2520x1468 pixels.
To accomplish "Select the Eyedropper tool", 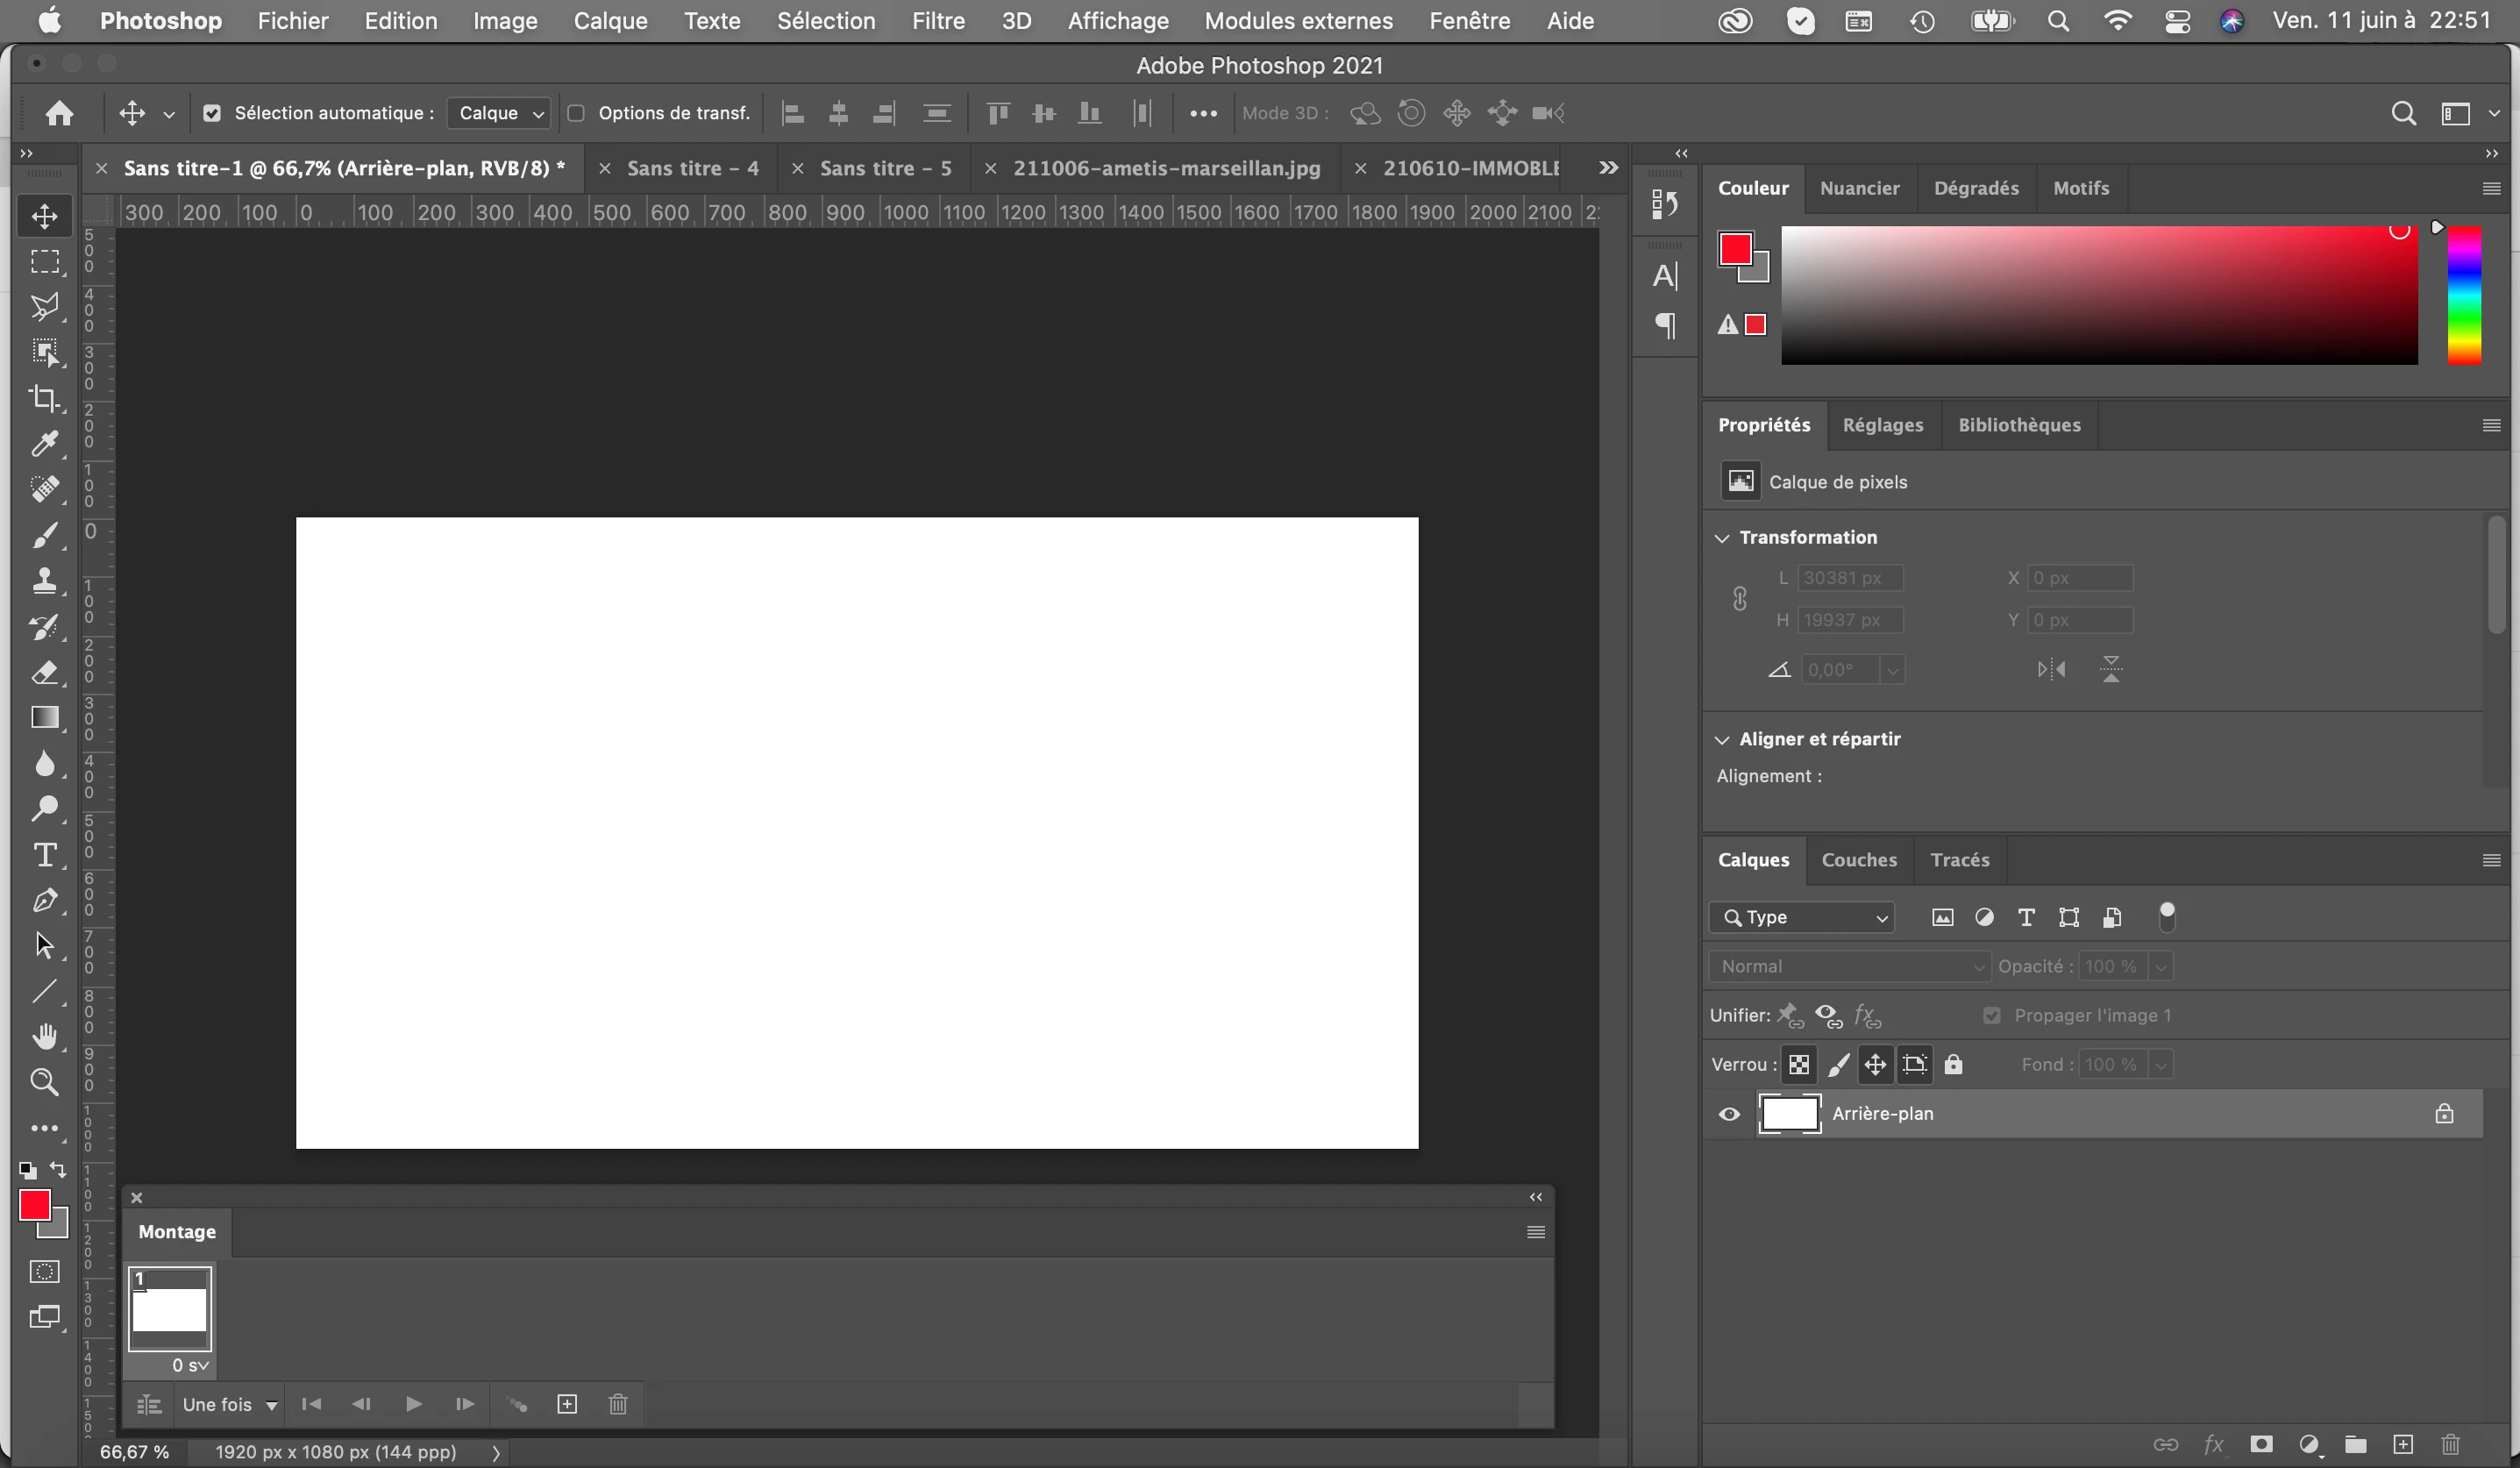I will tap(43, 444).
